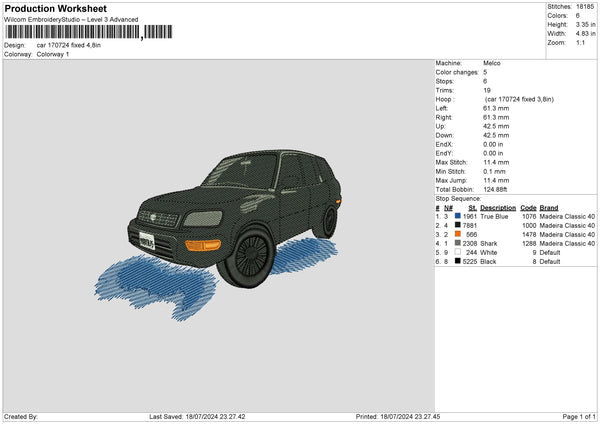Screen dimensions: 600x424
Task: Click the Black swatch in row 6
Action: 458,261
